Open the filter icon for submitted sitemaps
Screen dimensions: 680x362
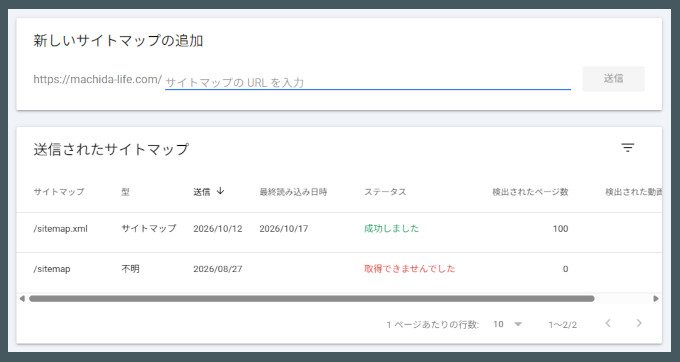pos(628,148)
